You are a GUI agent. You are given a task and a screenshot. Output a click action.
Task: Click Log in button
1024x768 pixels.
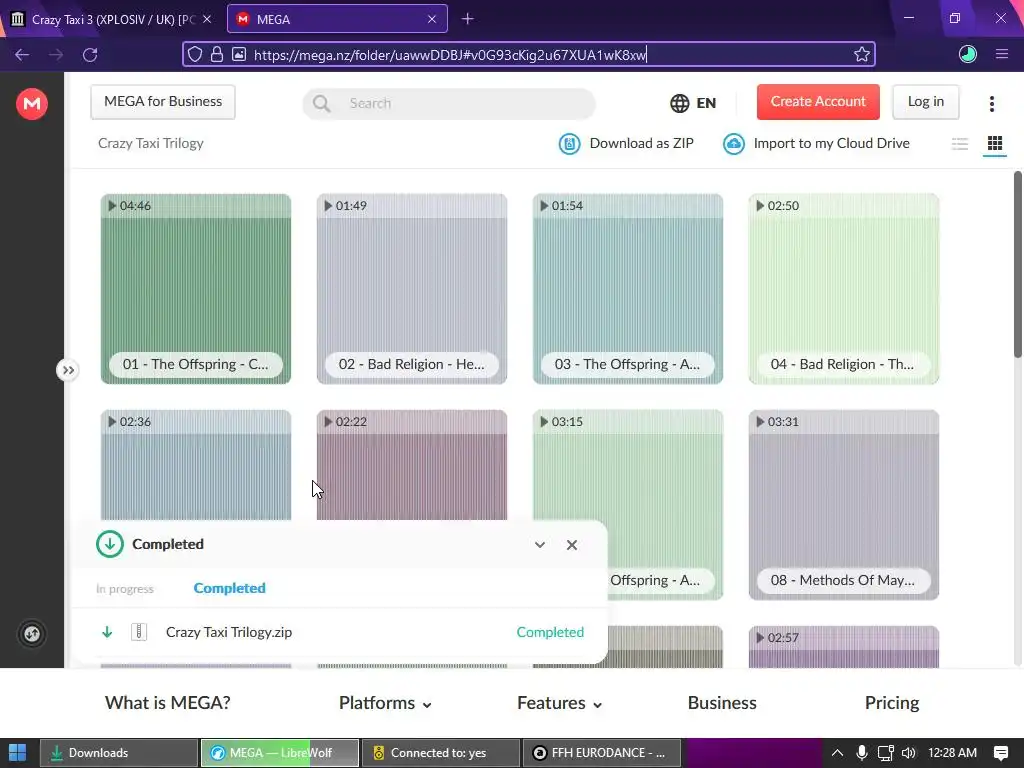click(925, 102)
